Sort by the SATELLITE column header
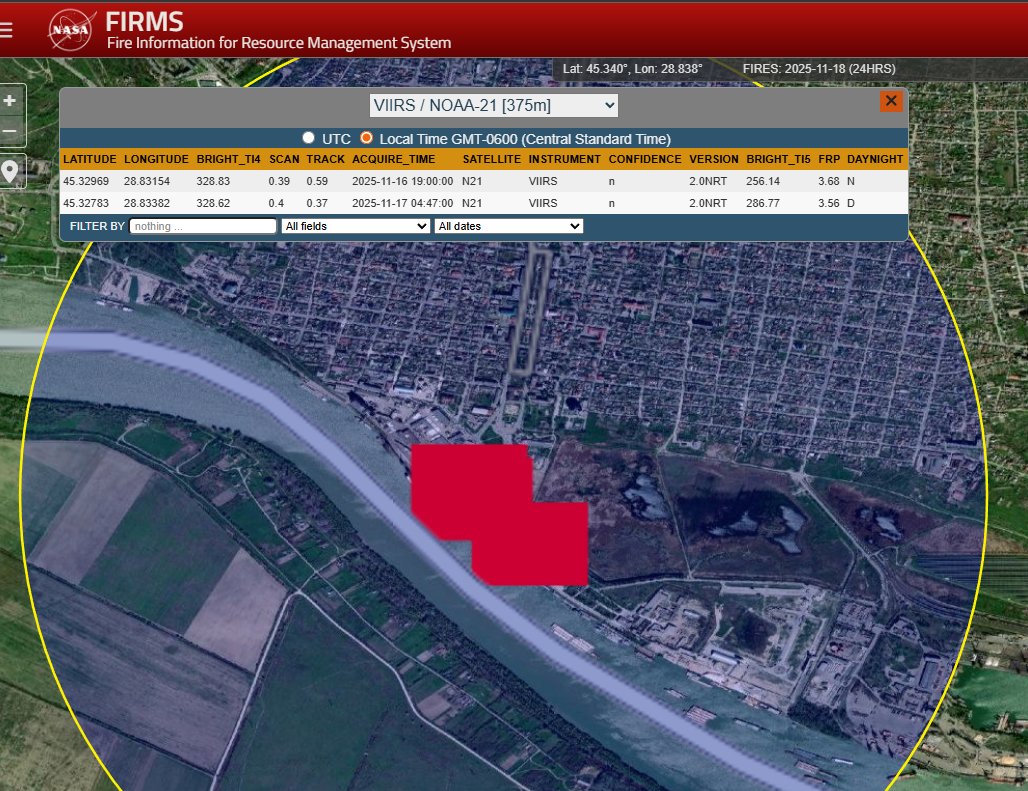Viewport: 1028px width, 791px height. click(x=492, y=159)
